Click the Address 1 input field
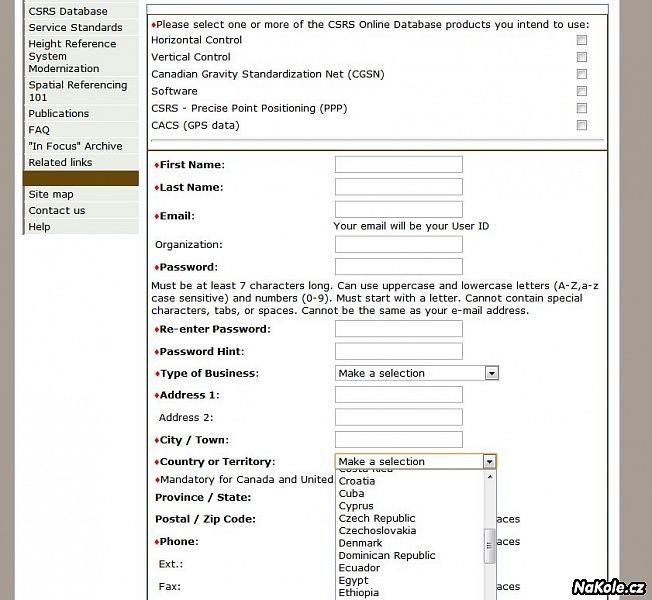Viewport: 652px width, 600px height. click(x=399, y=395)
